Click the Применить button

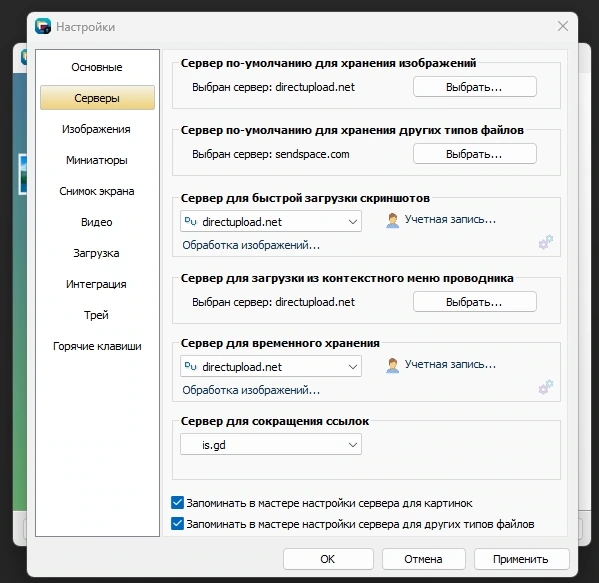click(521, 559)
